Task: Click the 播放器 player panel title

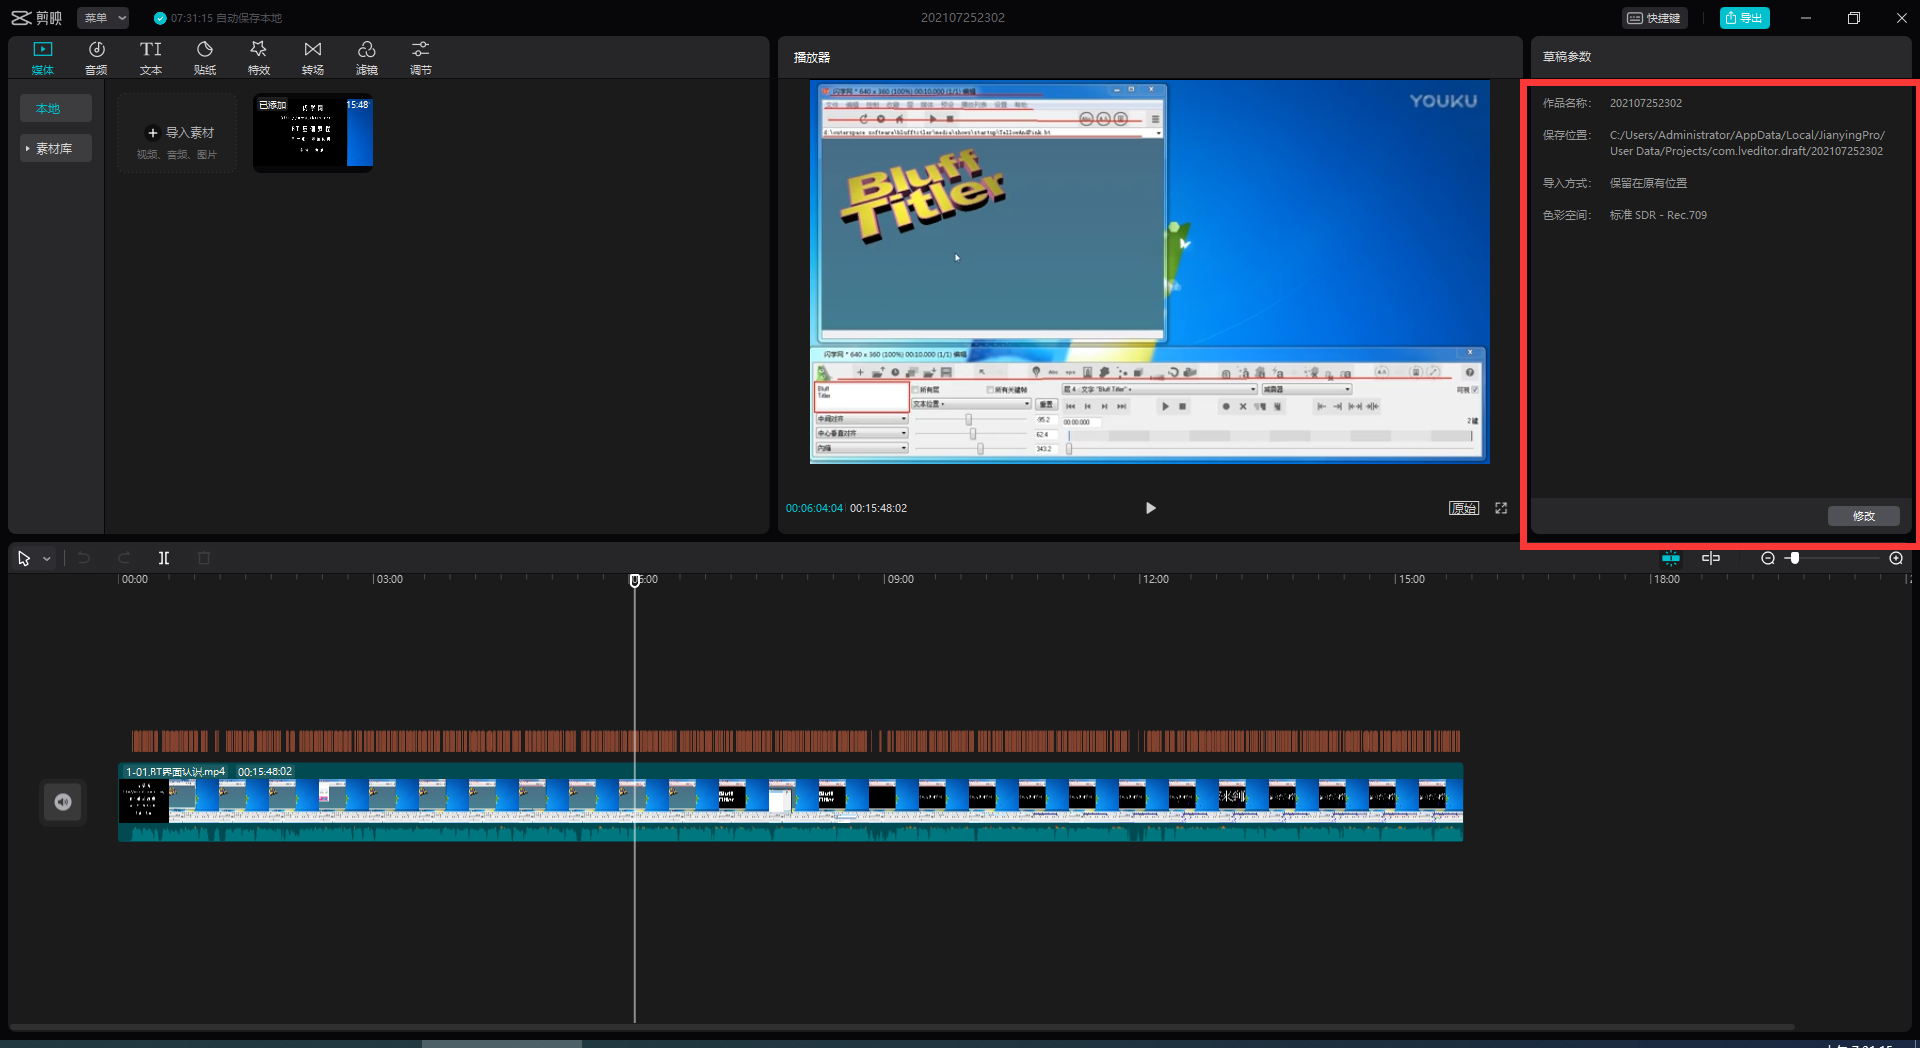Action: coord(811,57)
